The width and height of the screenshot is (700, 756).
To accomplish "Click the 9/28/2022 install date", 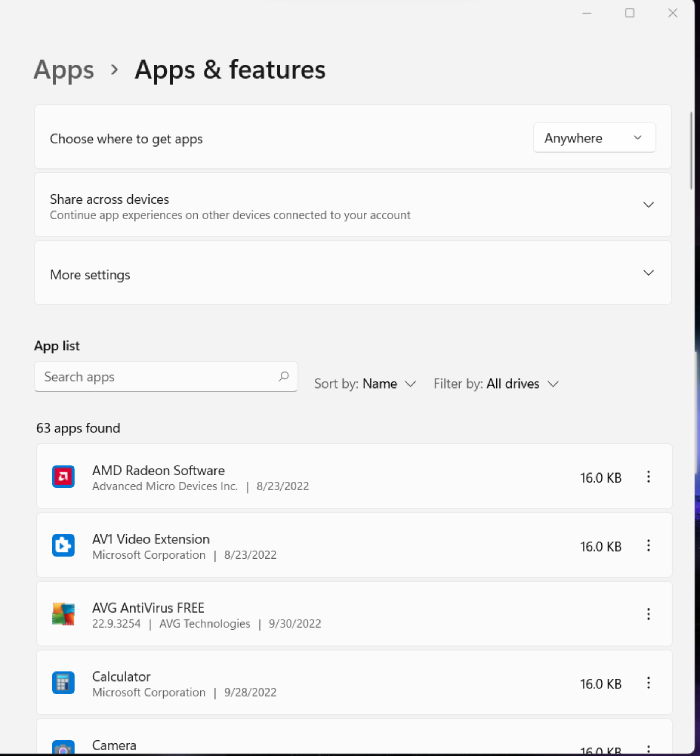I will [250, 692].
